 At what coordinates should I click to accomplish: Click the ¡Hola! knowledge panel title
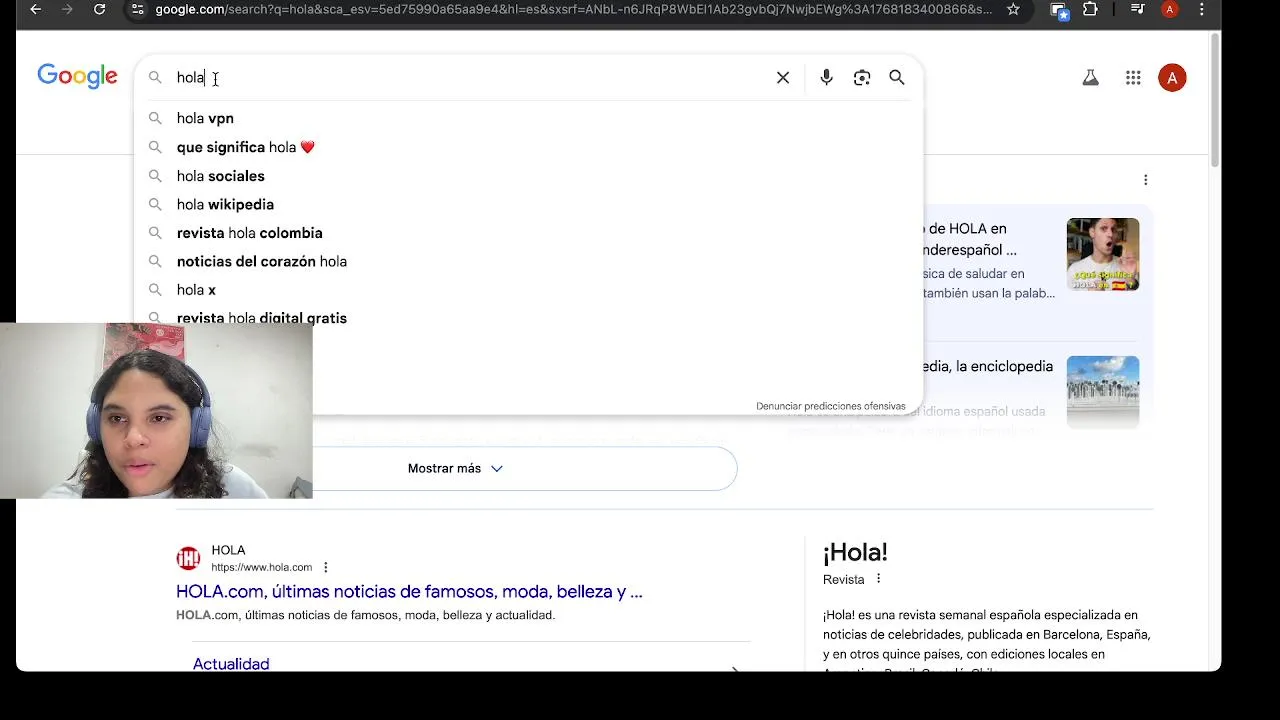click(855, 552)
